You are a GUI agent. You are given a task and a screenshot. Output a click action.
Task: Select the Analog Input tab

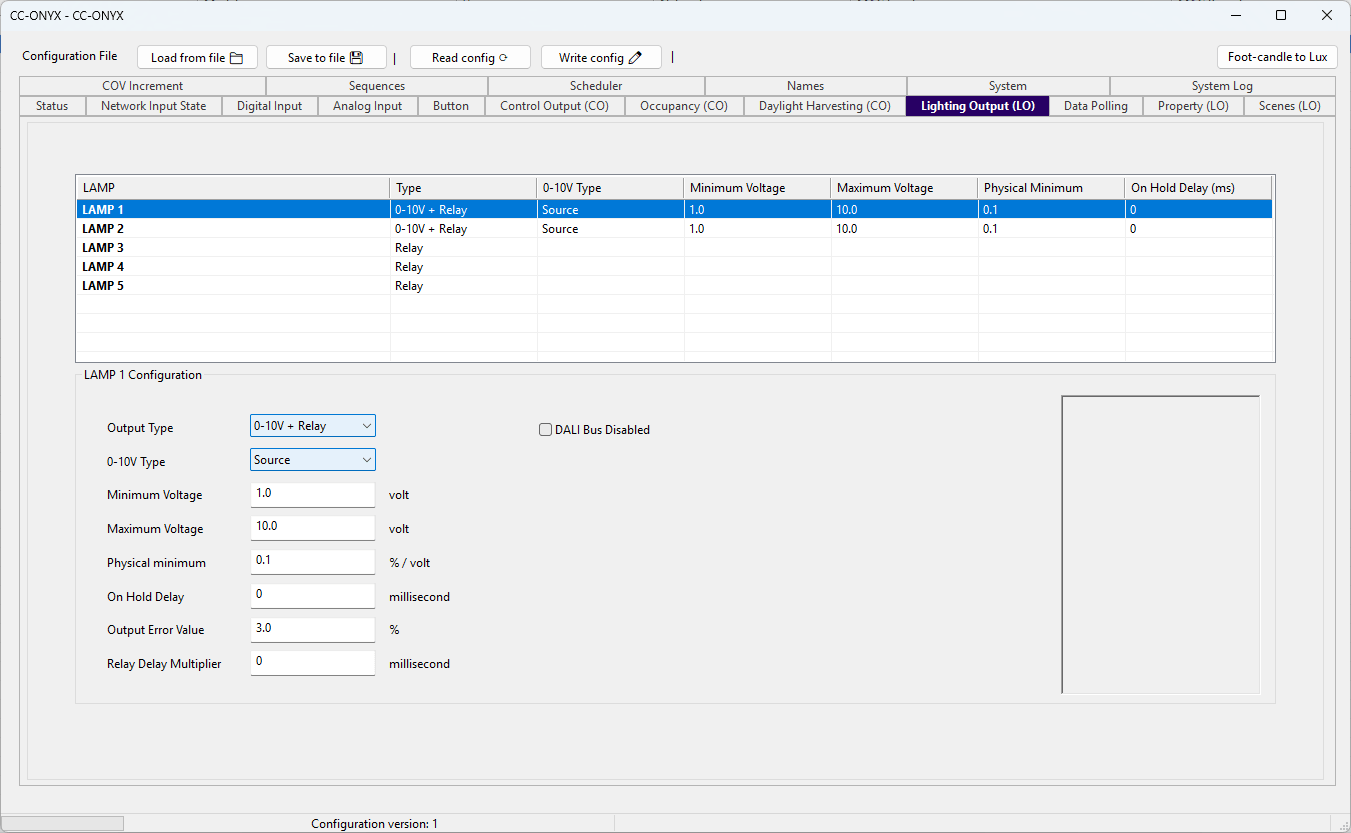[367, 106]
